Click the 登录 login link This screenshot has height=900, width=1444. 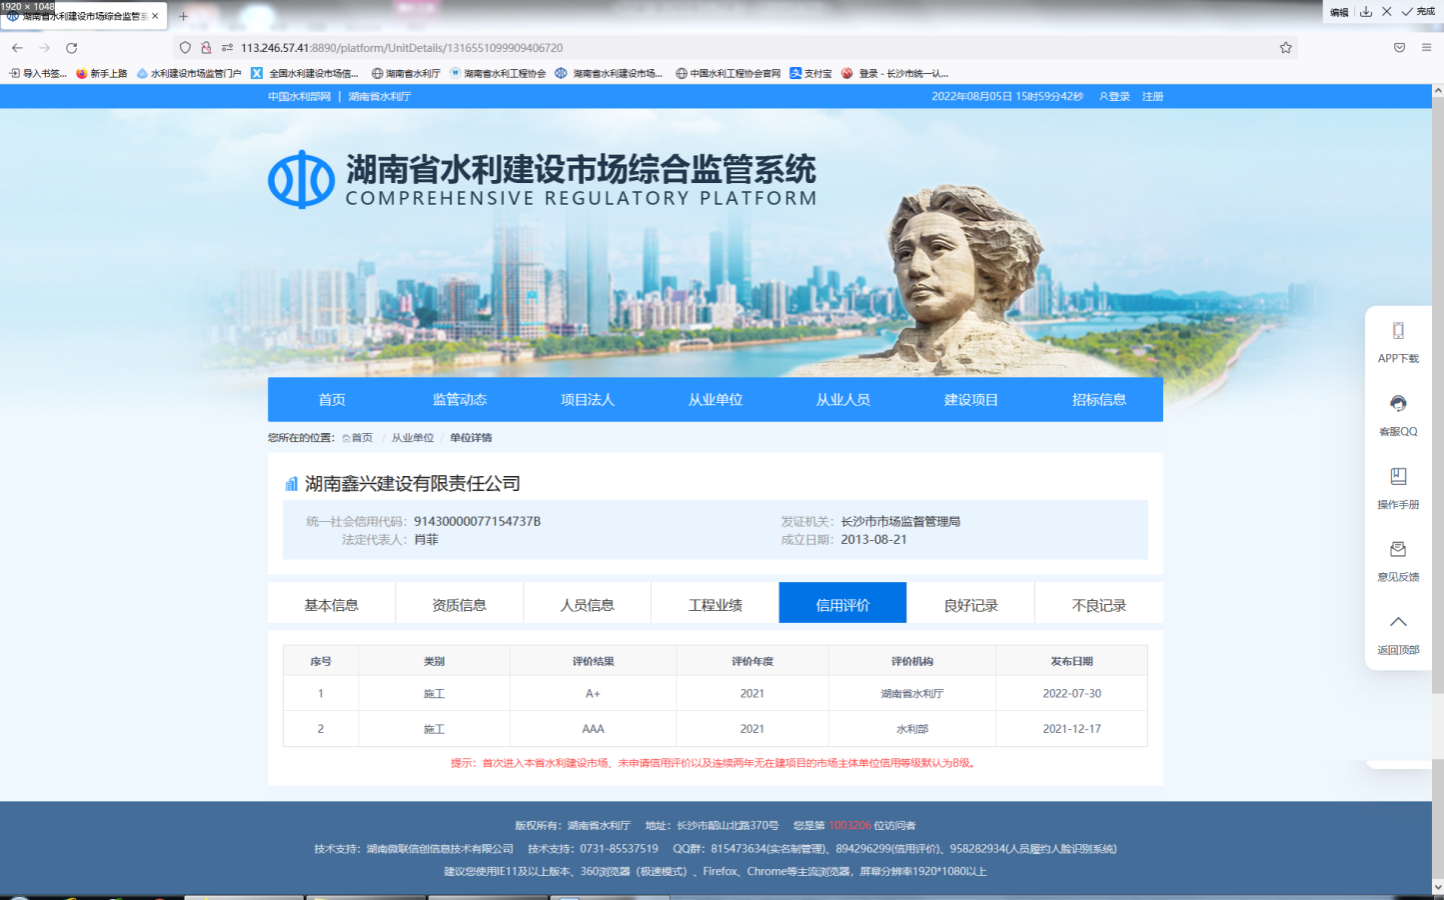[1115, 97]
